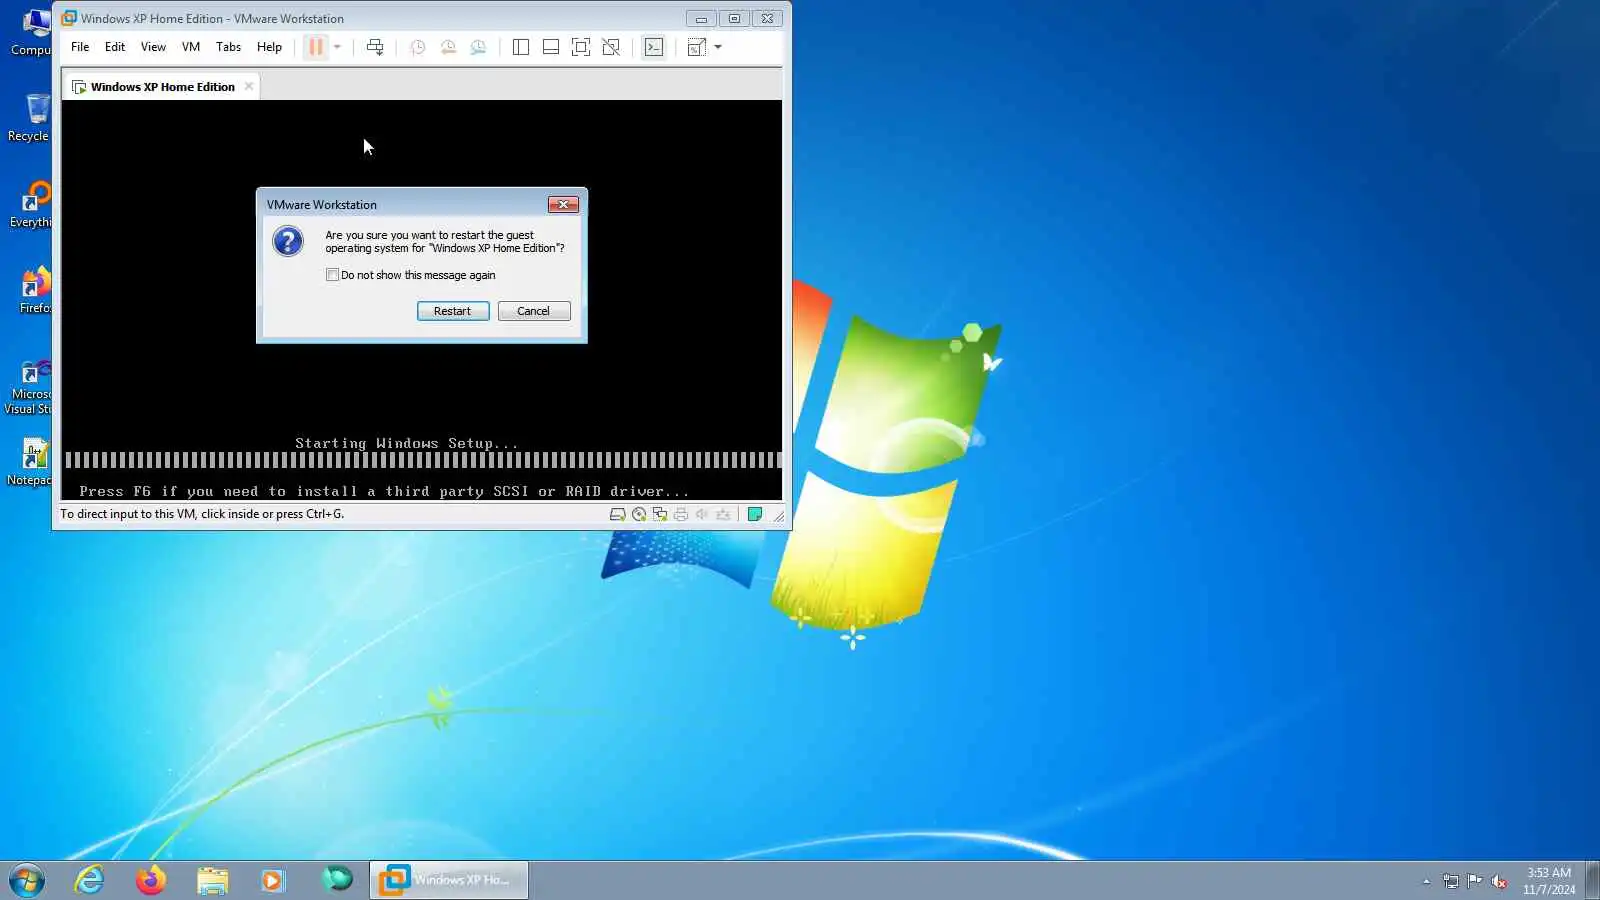Open the Snapshot Manager toolbar icon
Screen dimensions: 1600x900
pyautogui.click(x=478, y=47)
